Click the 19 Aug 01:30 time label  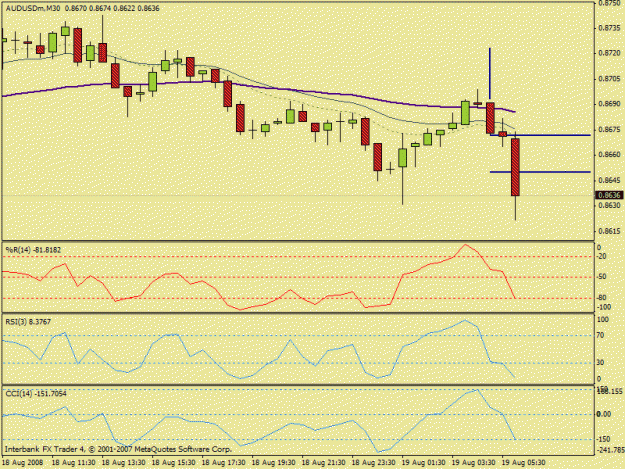(x=423, y=463)
